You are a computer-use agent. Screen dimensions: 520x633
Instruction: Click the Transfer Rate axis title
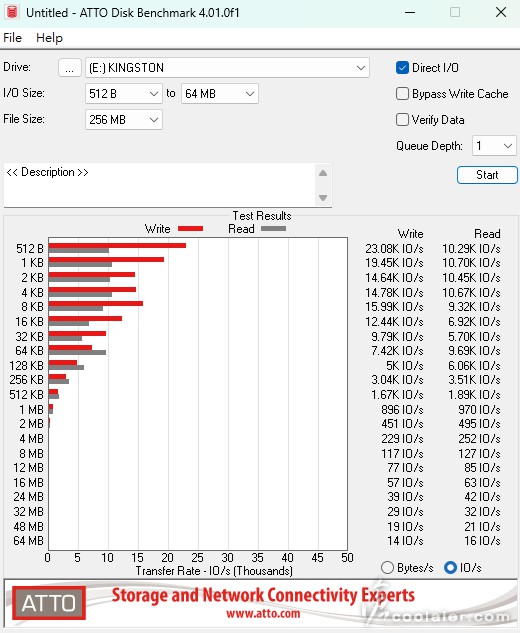[214, 571]
